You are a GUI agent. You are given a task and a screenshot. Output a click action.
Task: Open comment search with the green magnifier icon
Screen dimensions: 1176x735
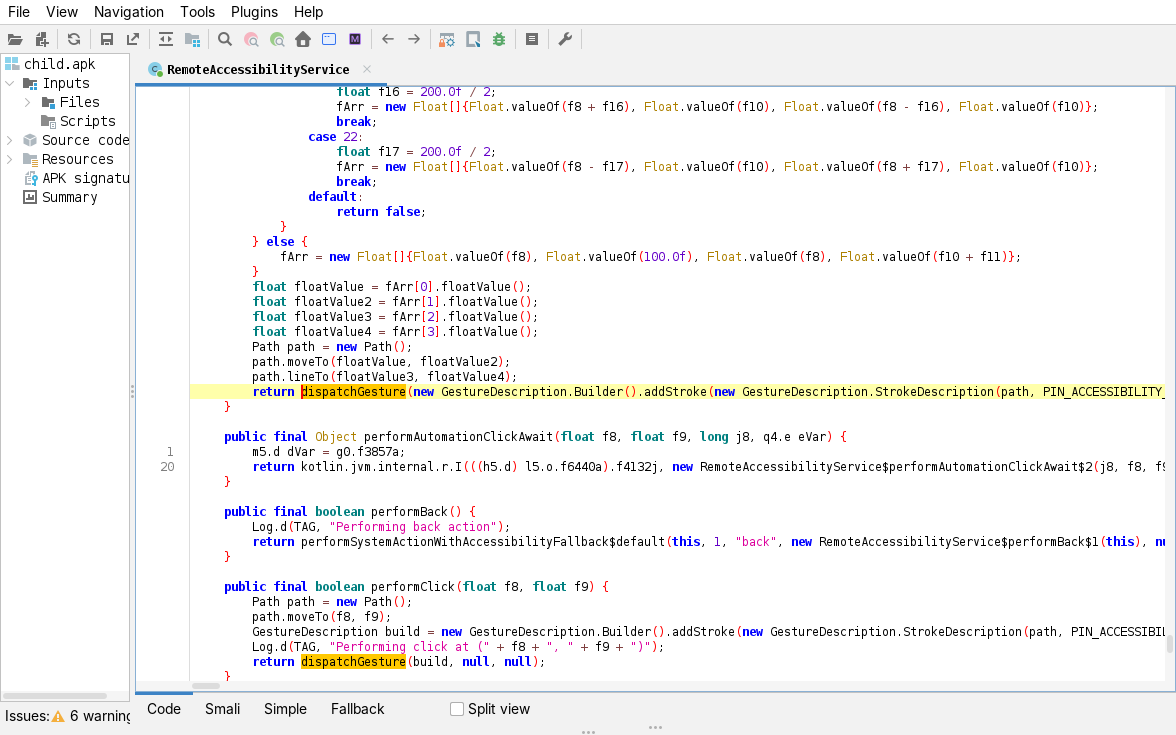278,40
